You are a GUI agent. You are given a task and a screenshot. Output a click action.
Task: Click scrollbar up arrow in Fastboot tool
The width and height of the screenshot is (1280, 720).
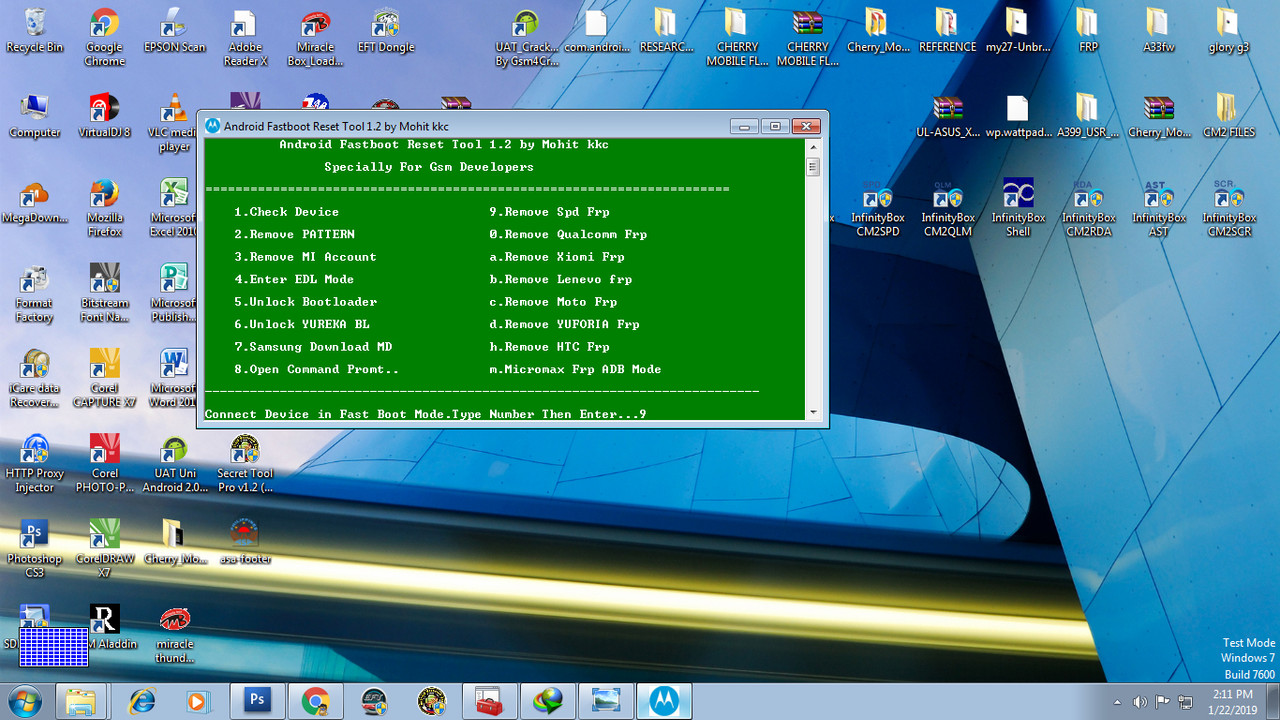813,147
